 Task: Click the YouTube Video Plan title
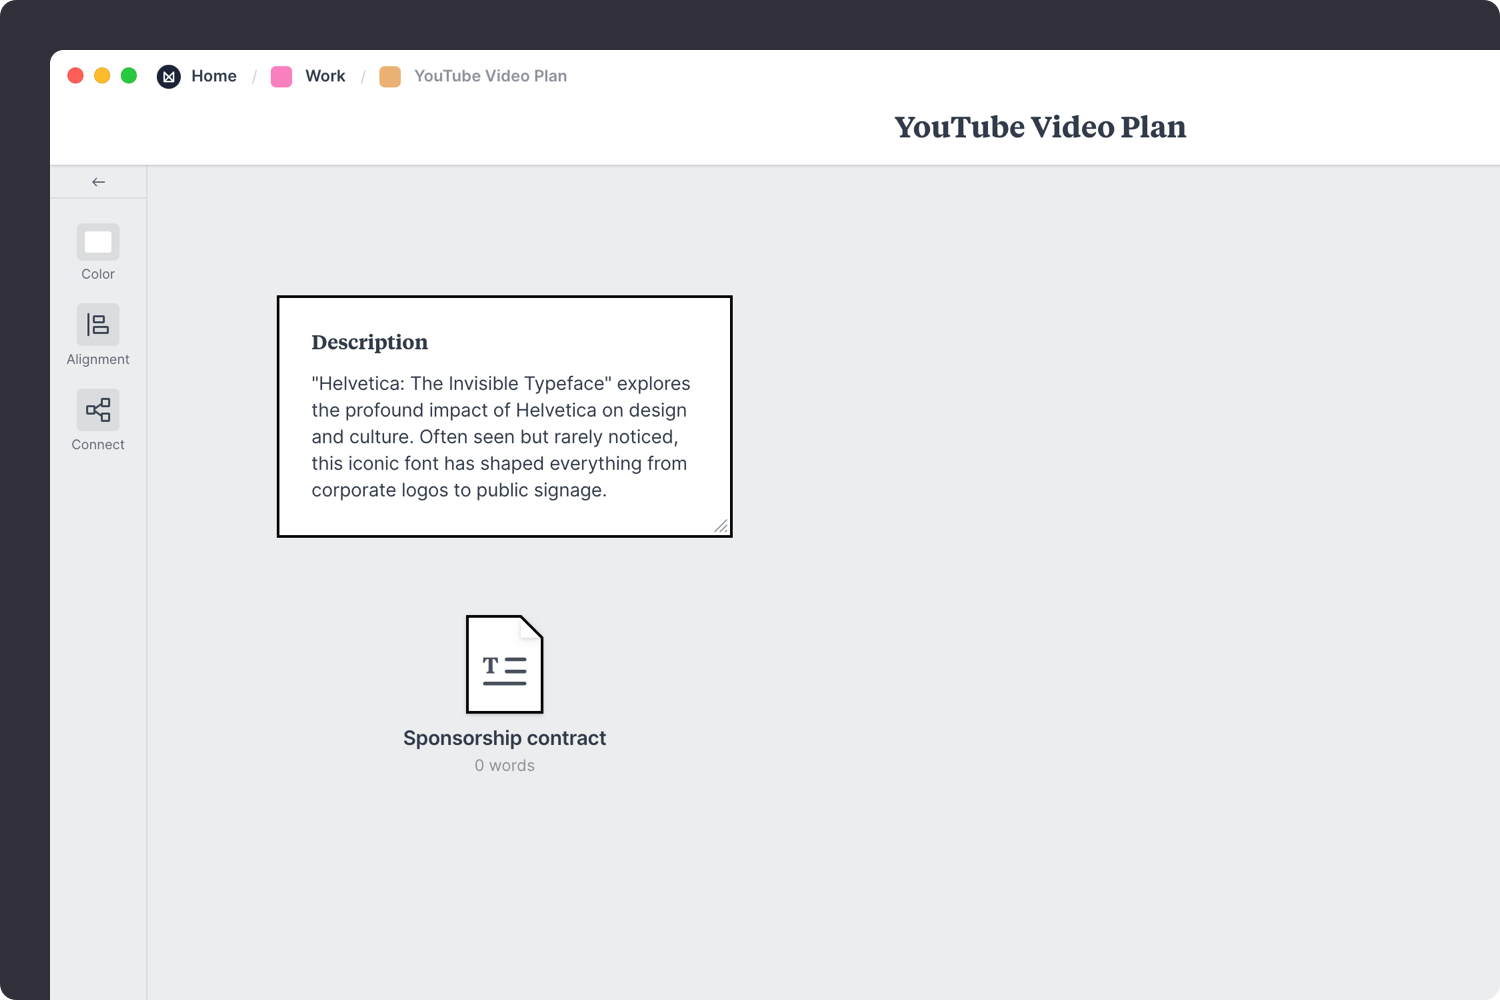click(x=1040, y=127)
